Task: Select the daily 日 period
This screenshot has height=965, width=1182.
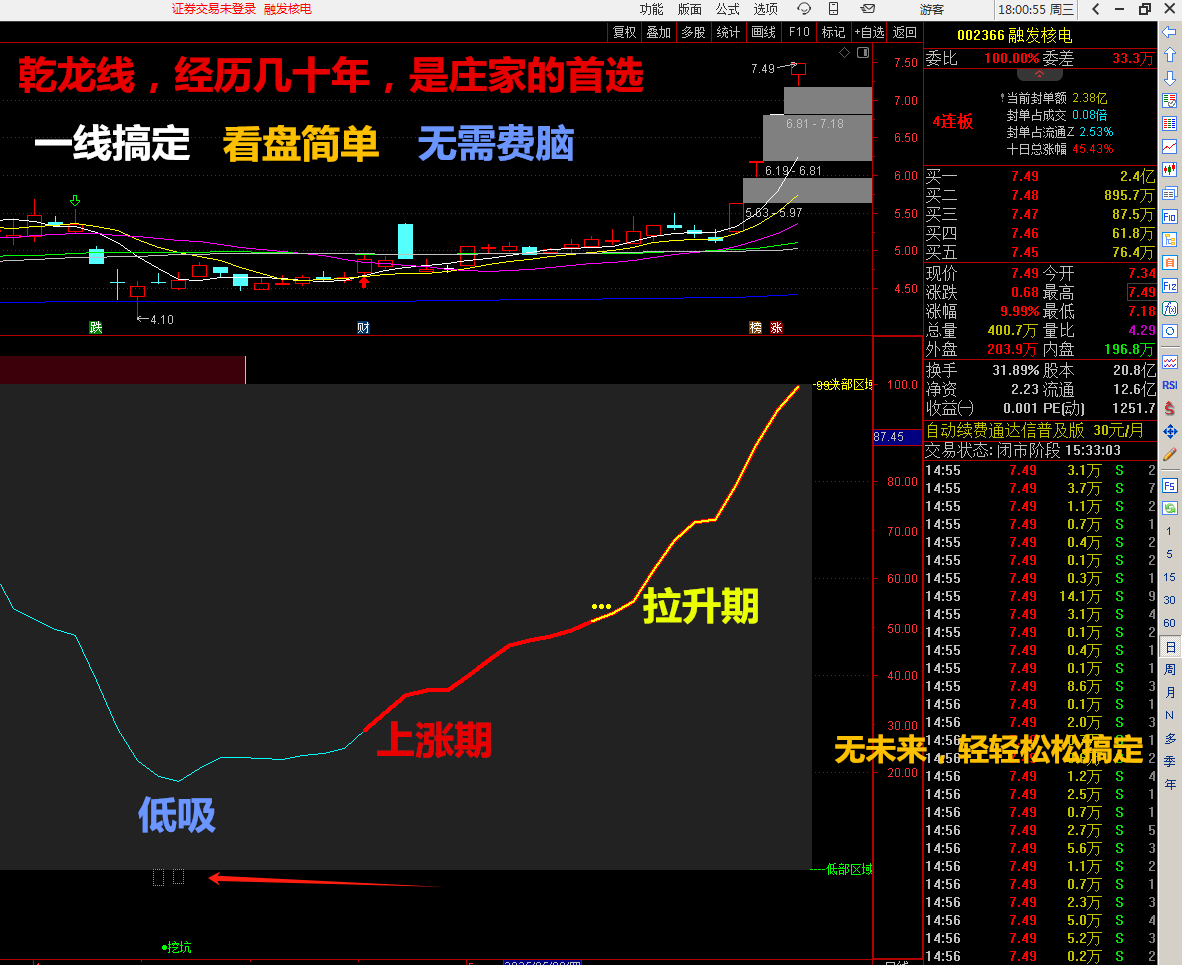Action: coord(1169,647)
